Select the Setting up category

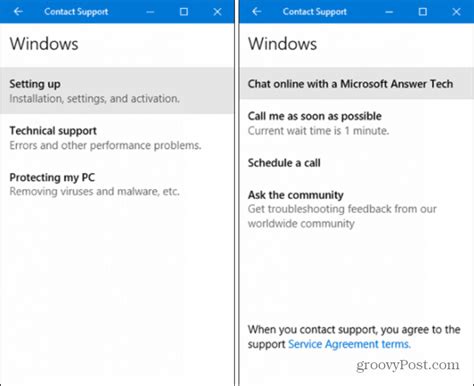pyautogui.click(x=117, y=91)
